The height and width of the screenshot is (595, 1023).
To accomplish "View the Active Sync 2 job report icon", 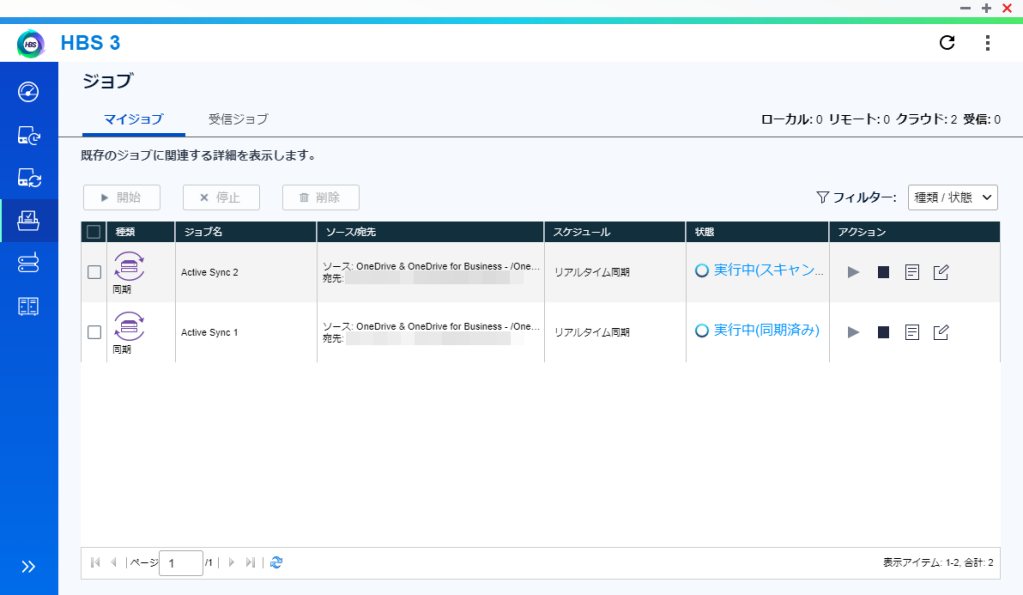I will coord(912,272).
